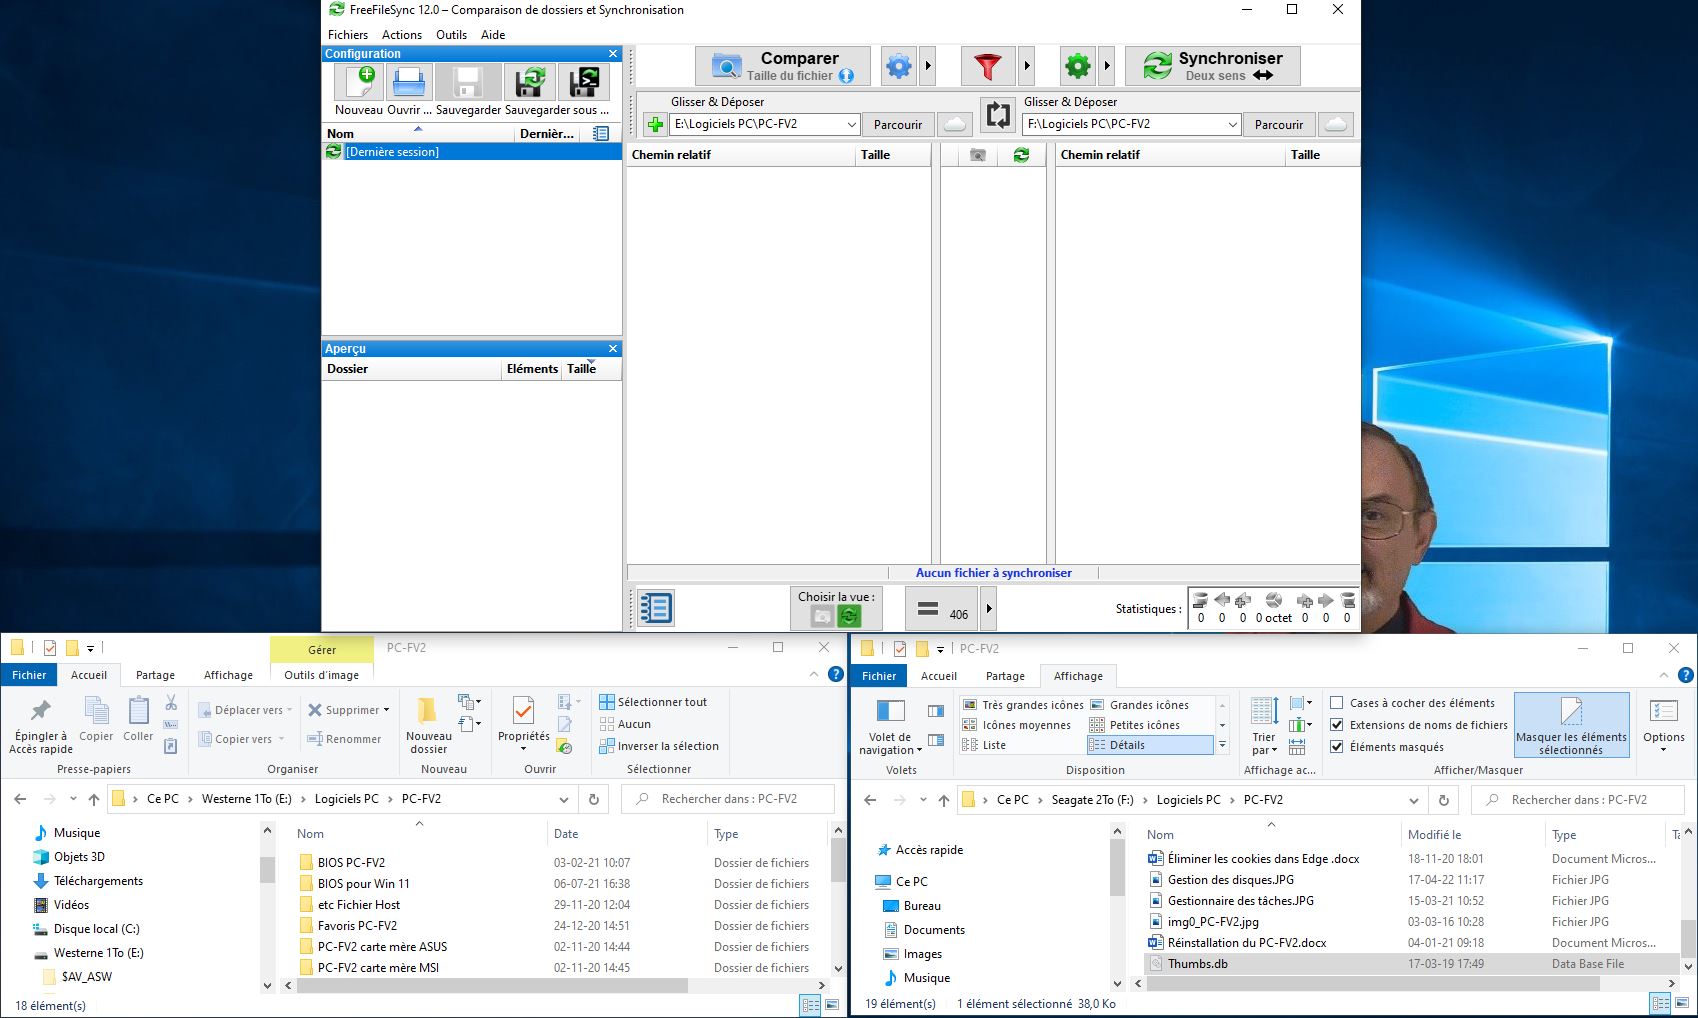Click the Ouvrir configuration icon
The height and width of the screenshot is (1018, 1698).
pyautogui.click(x=408, y=82)
